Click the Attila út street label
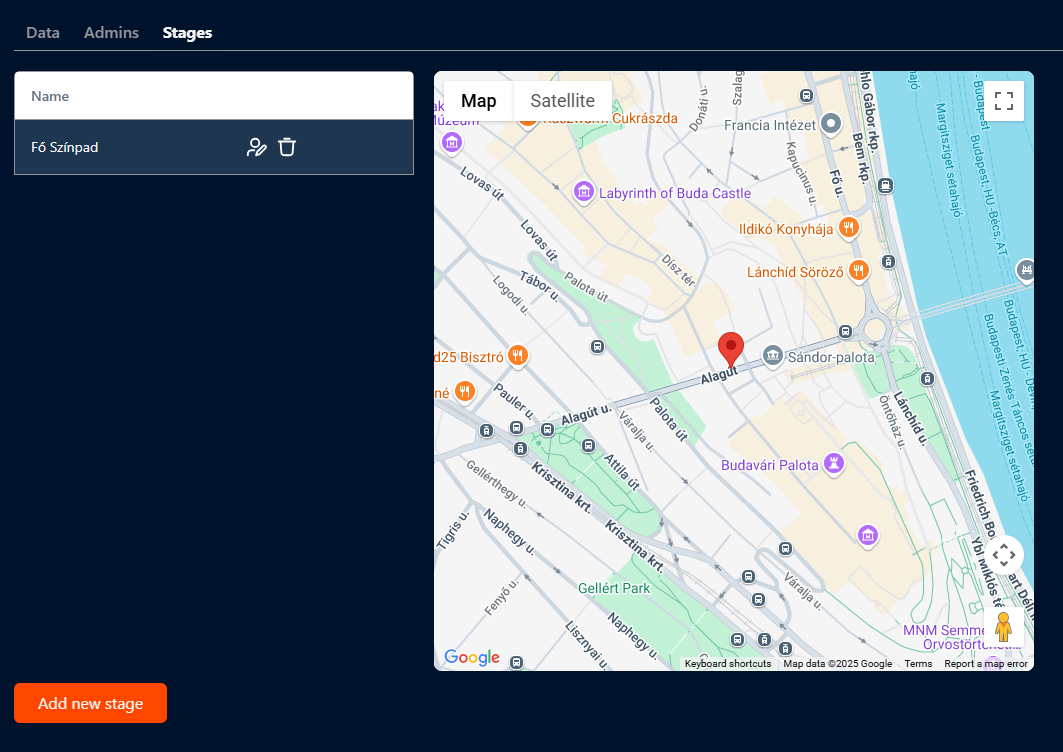The image size is (1063, 752). (622, 472)
